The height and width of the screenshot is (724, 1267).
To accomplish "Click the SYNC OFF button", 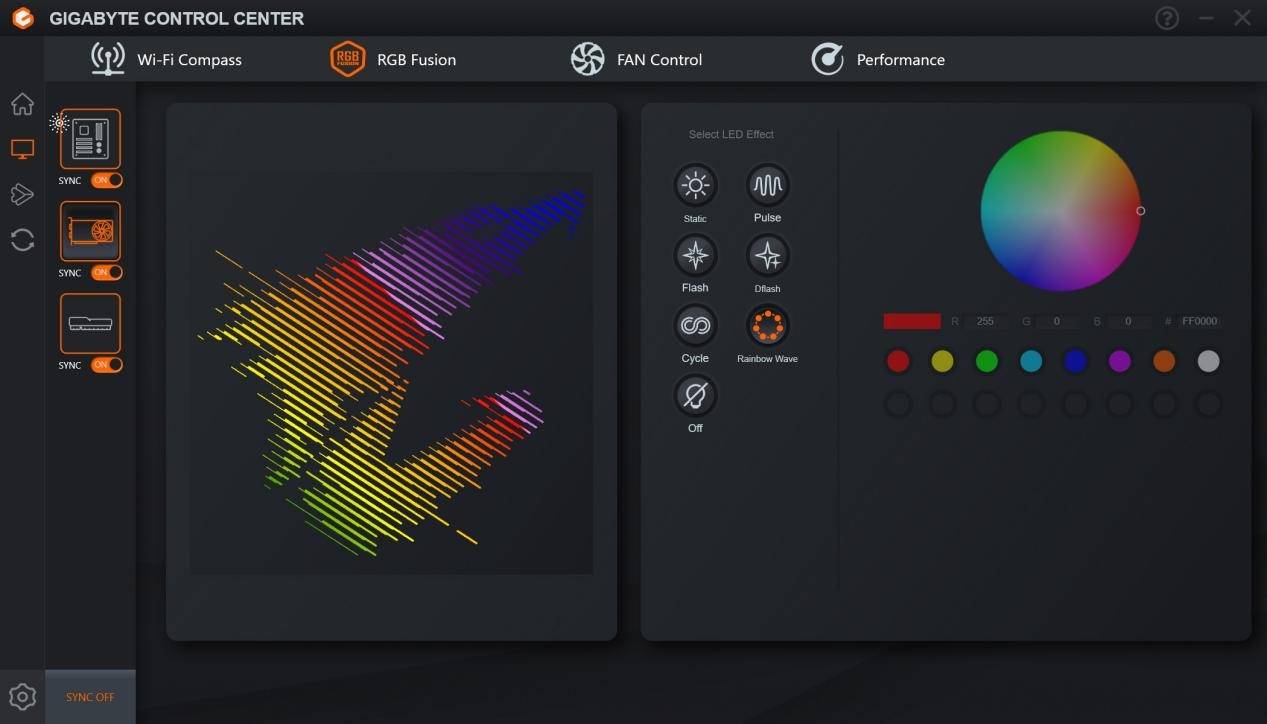I will [90, 697].
